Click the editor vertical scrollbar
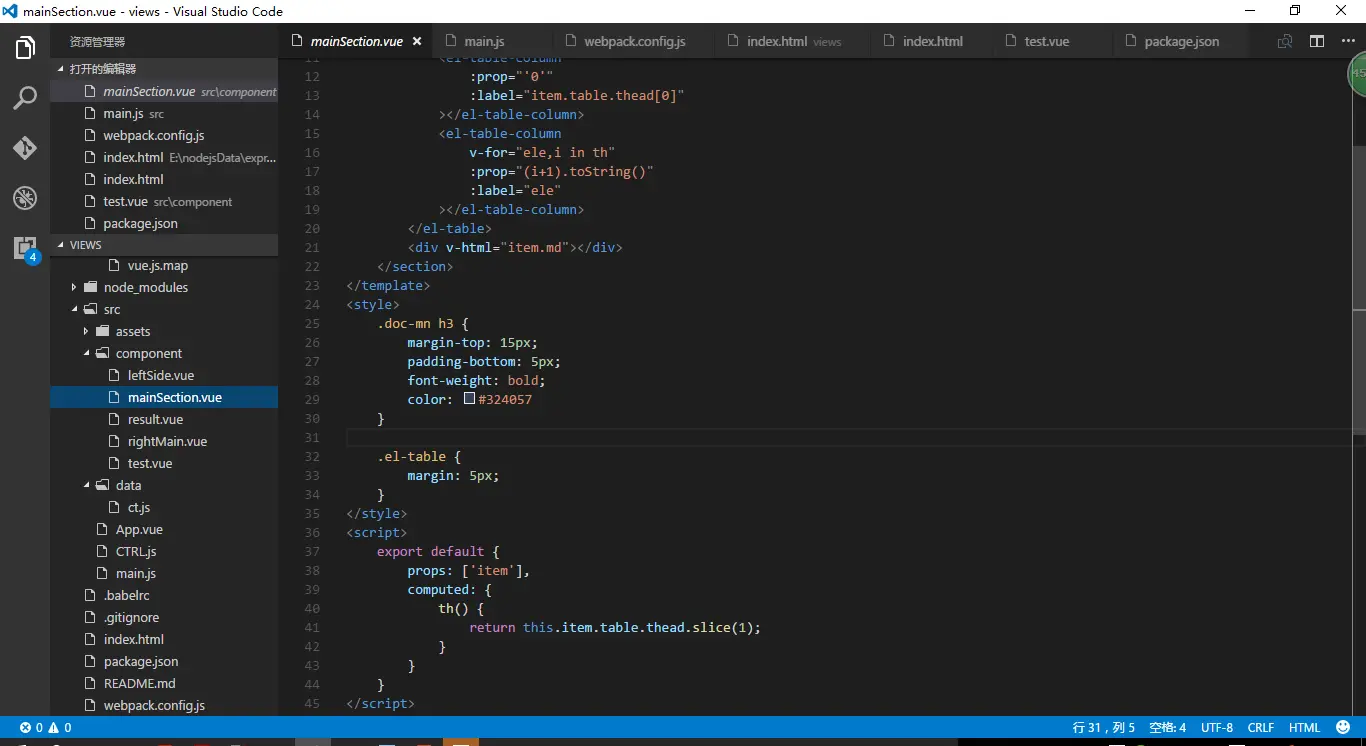Screen dimensions: 1366x746 click(x=1359, y=290)
